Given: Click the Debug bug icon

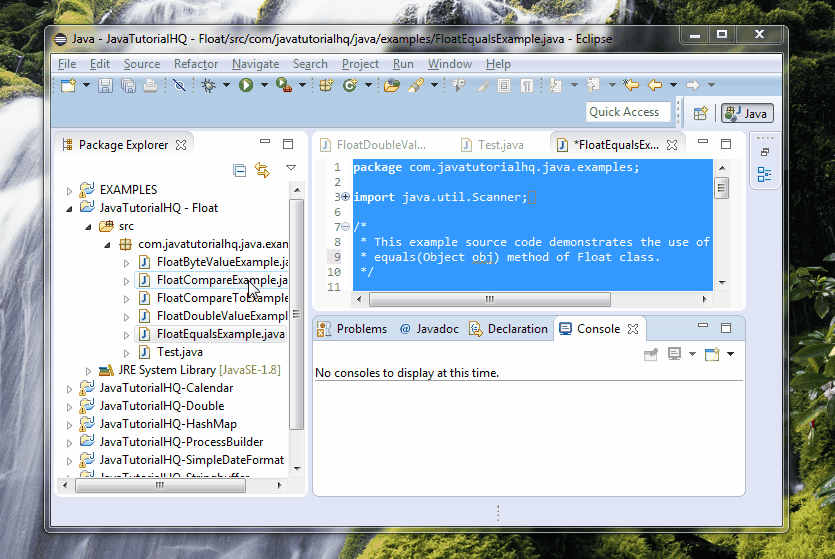Looking at the screenshot, I should pos(209,85).
